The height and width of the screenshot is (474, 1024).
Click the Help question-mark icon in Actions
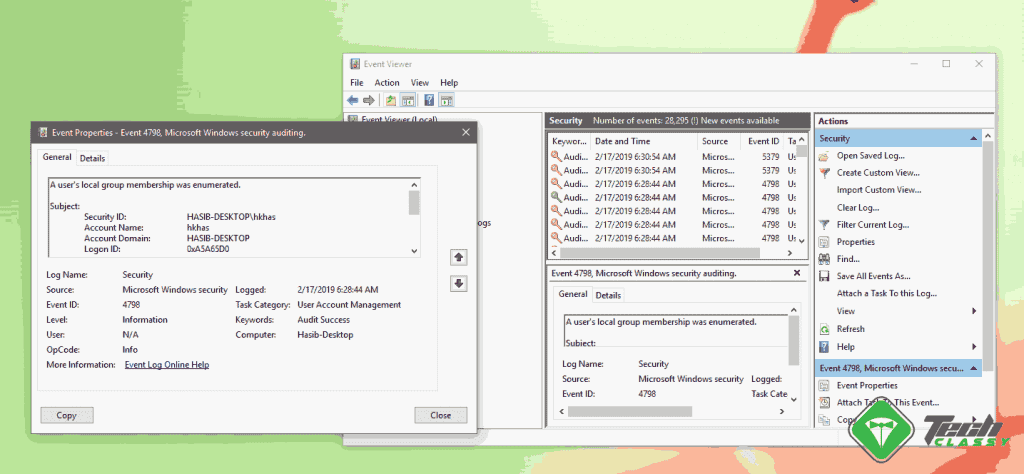[x=824, y=347]
